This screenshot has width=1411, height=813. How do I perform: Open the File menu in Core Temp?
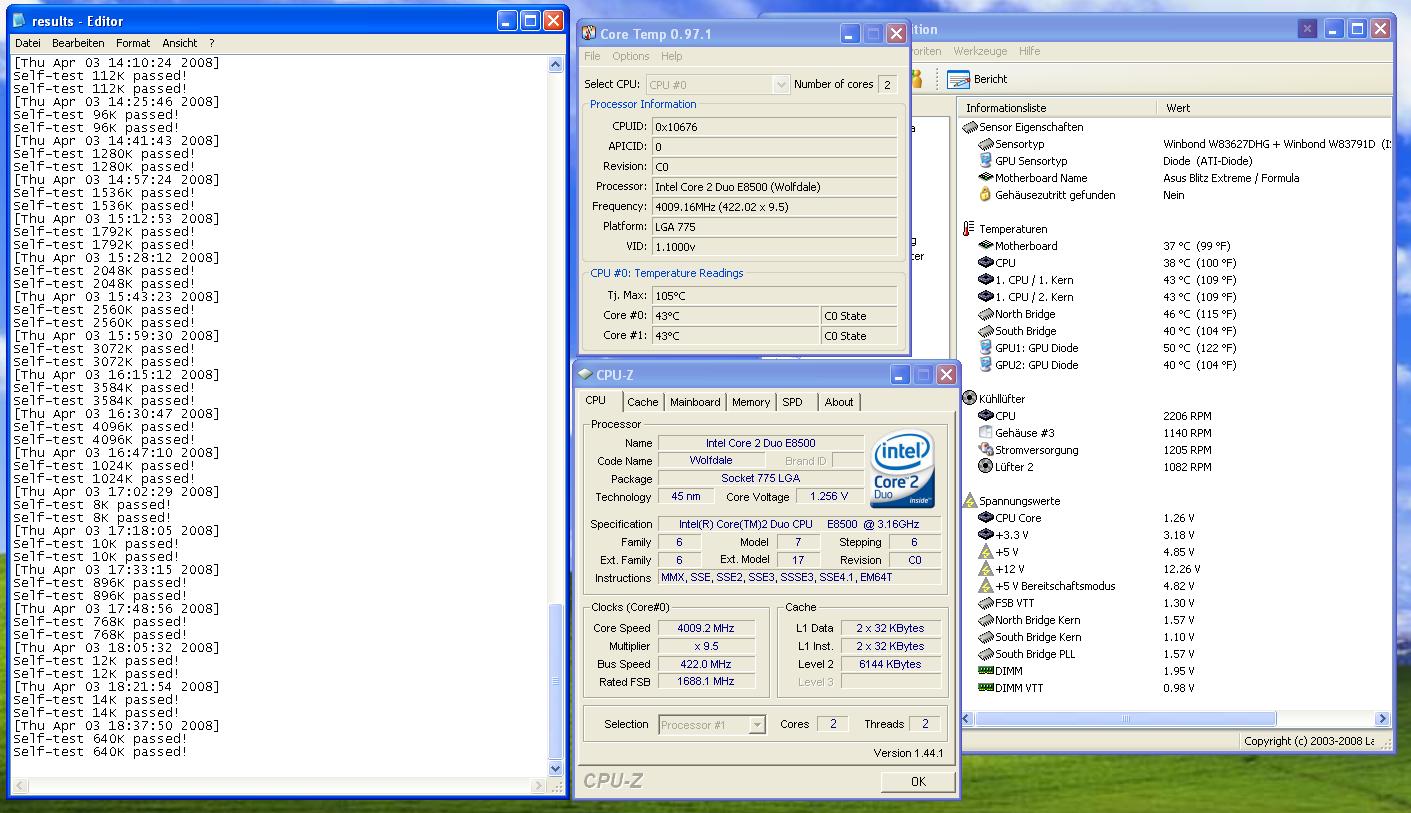pos(592,56)
